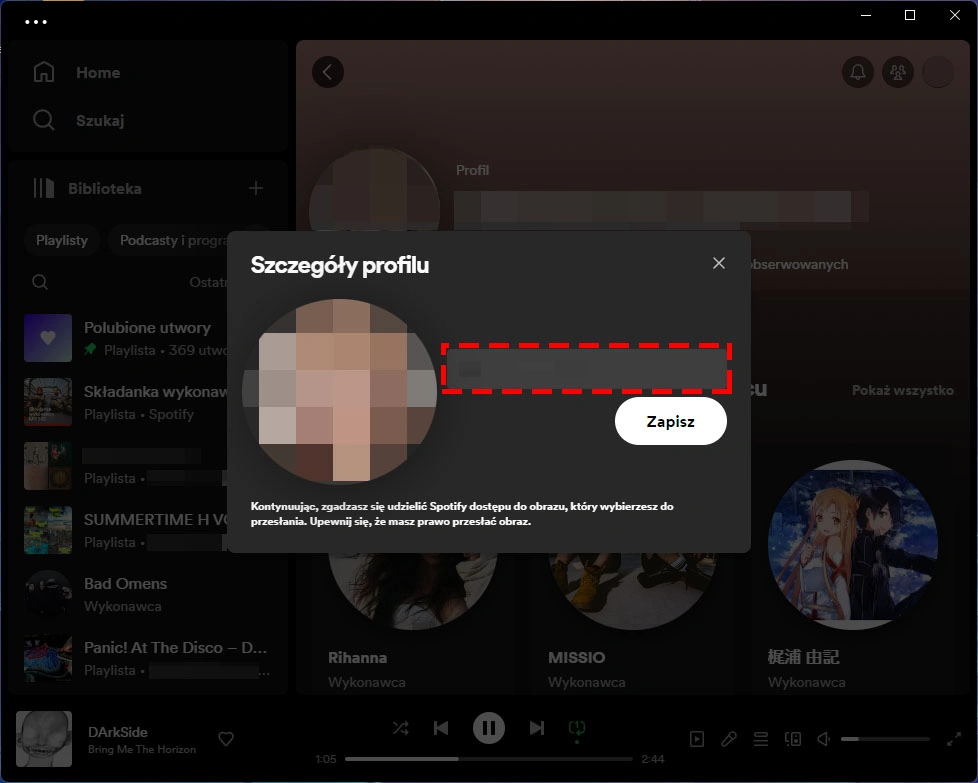The height and width of the screenshot is (783, 978).
Task: Open the connect to device menu
Action: [x=793, y=739]
